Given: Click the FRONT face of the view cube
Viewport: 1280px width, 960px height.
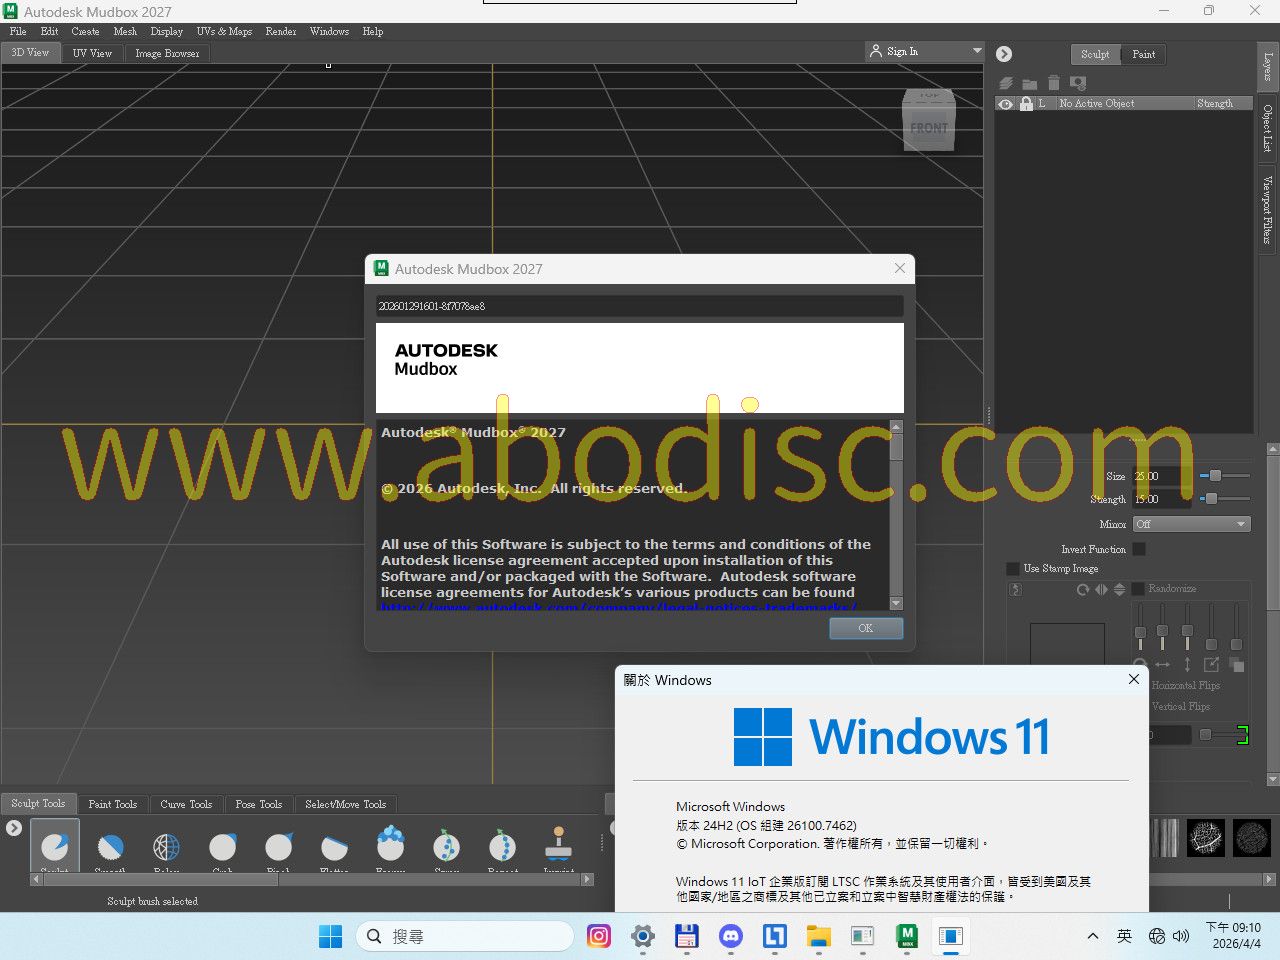Looking at the screenshot, I should [929, 129].
